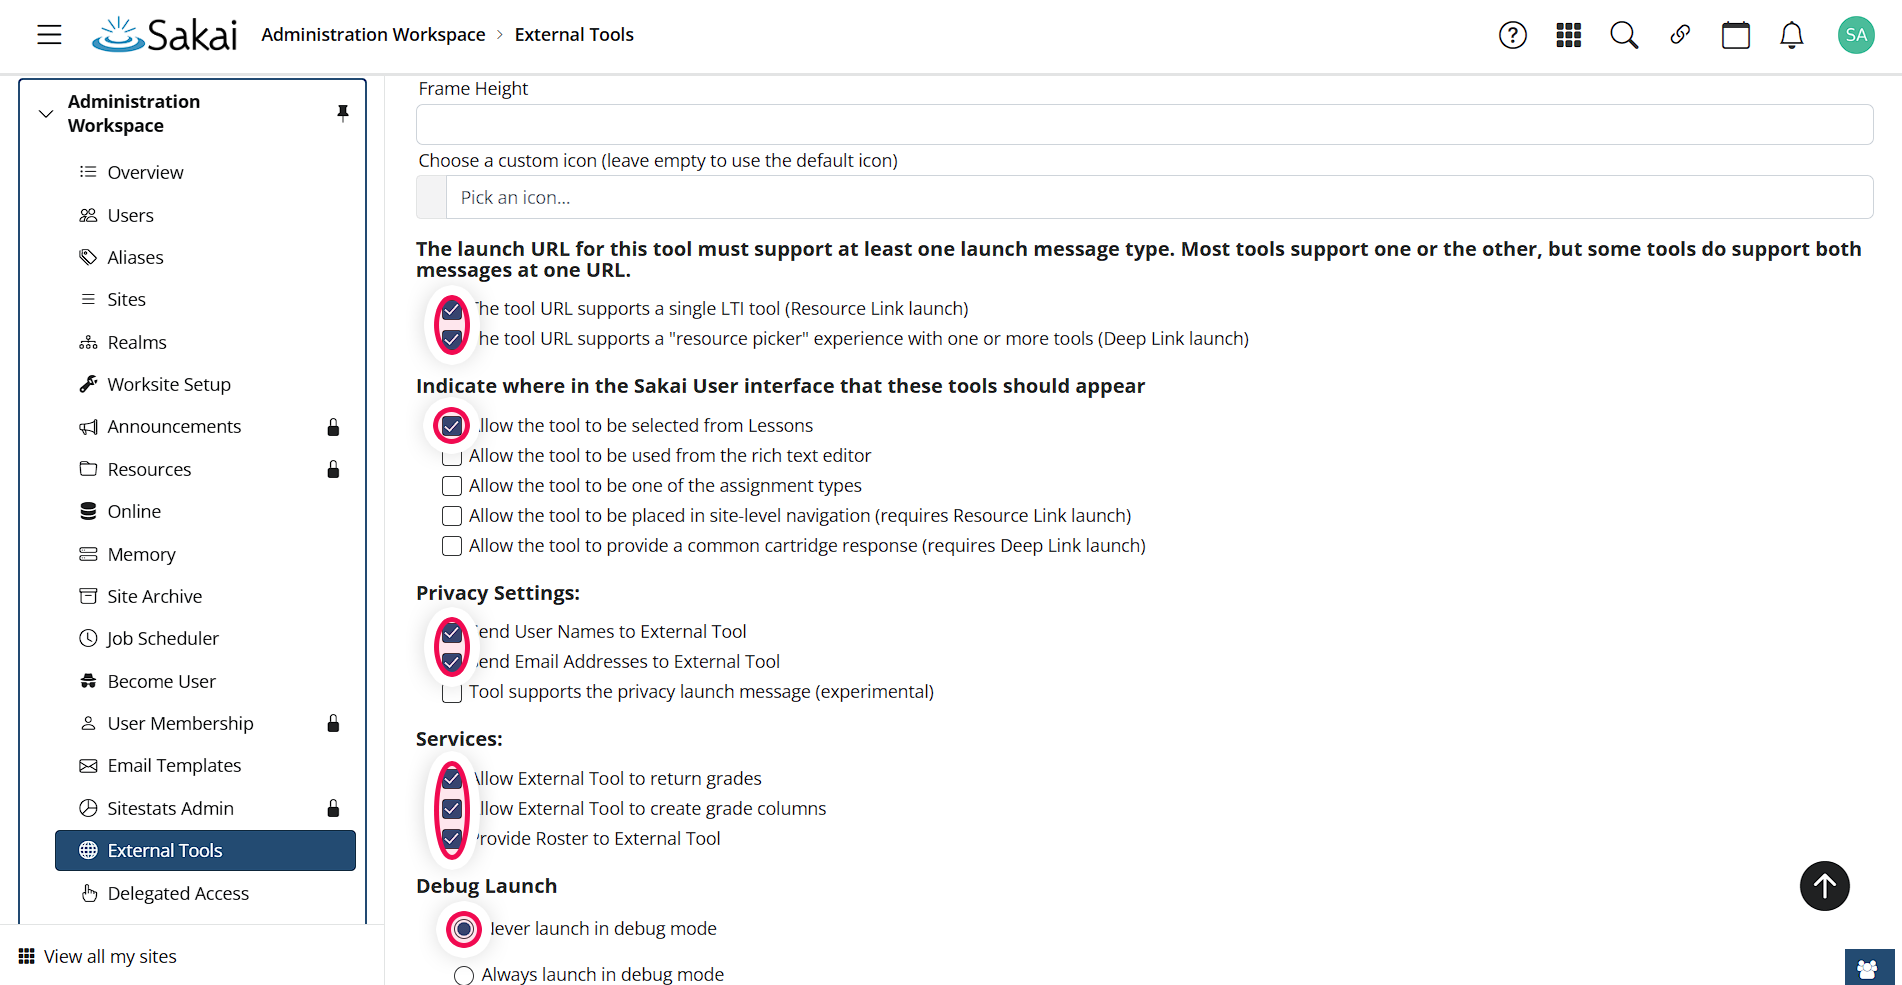Open the hamburger menu top left

click(49, 34)
